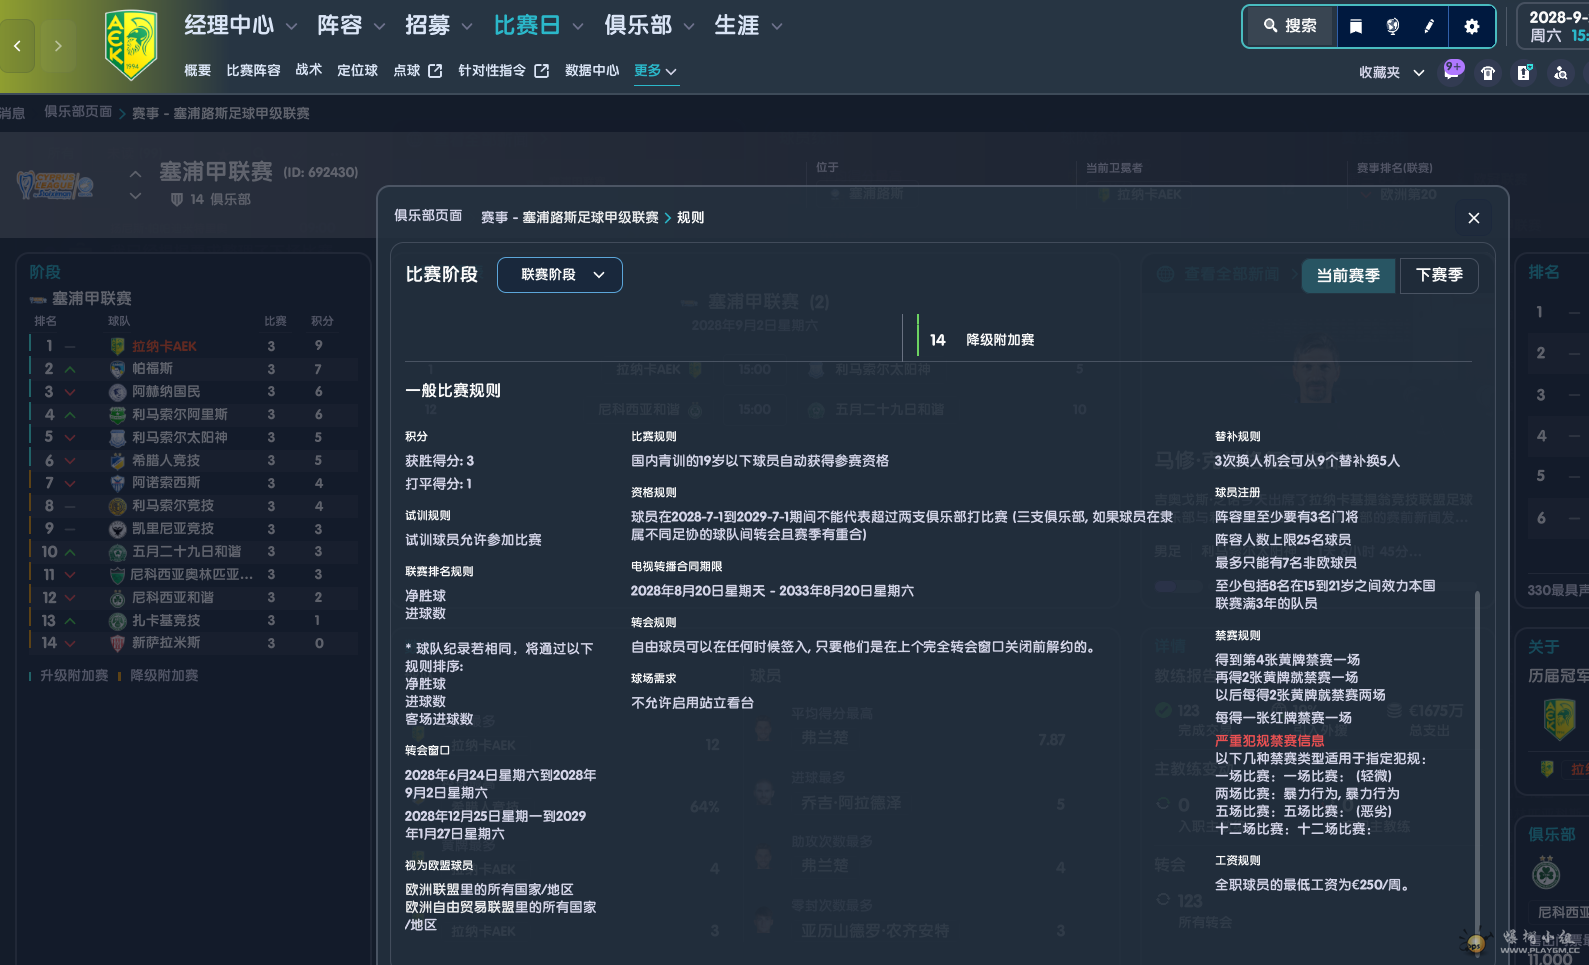
Task: Click the 搜索 search button
Action: coord(1290,27)
